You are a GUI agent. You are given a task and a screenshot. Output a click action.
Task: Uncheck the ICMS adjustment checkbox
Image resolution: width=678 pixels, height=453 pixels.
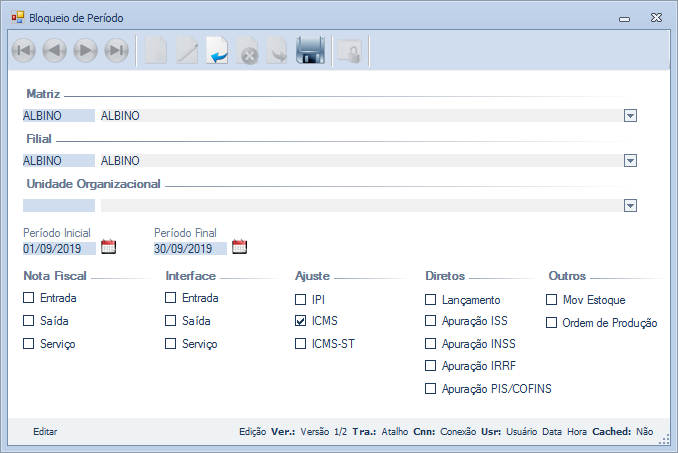tap(301, 322)
